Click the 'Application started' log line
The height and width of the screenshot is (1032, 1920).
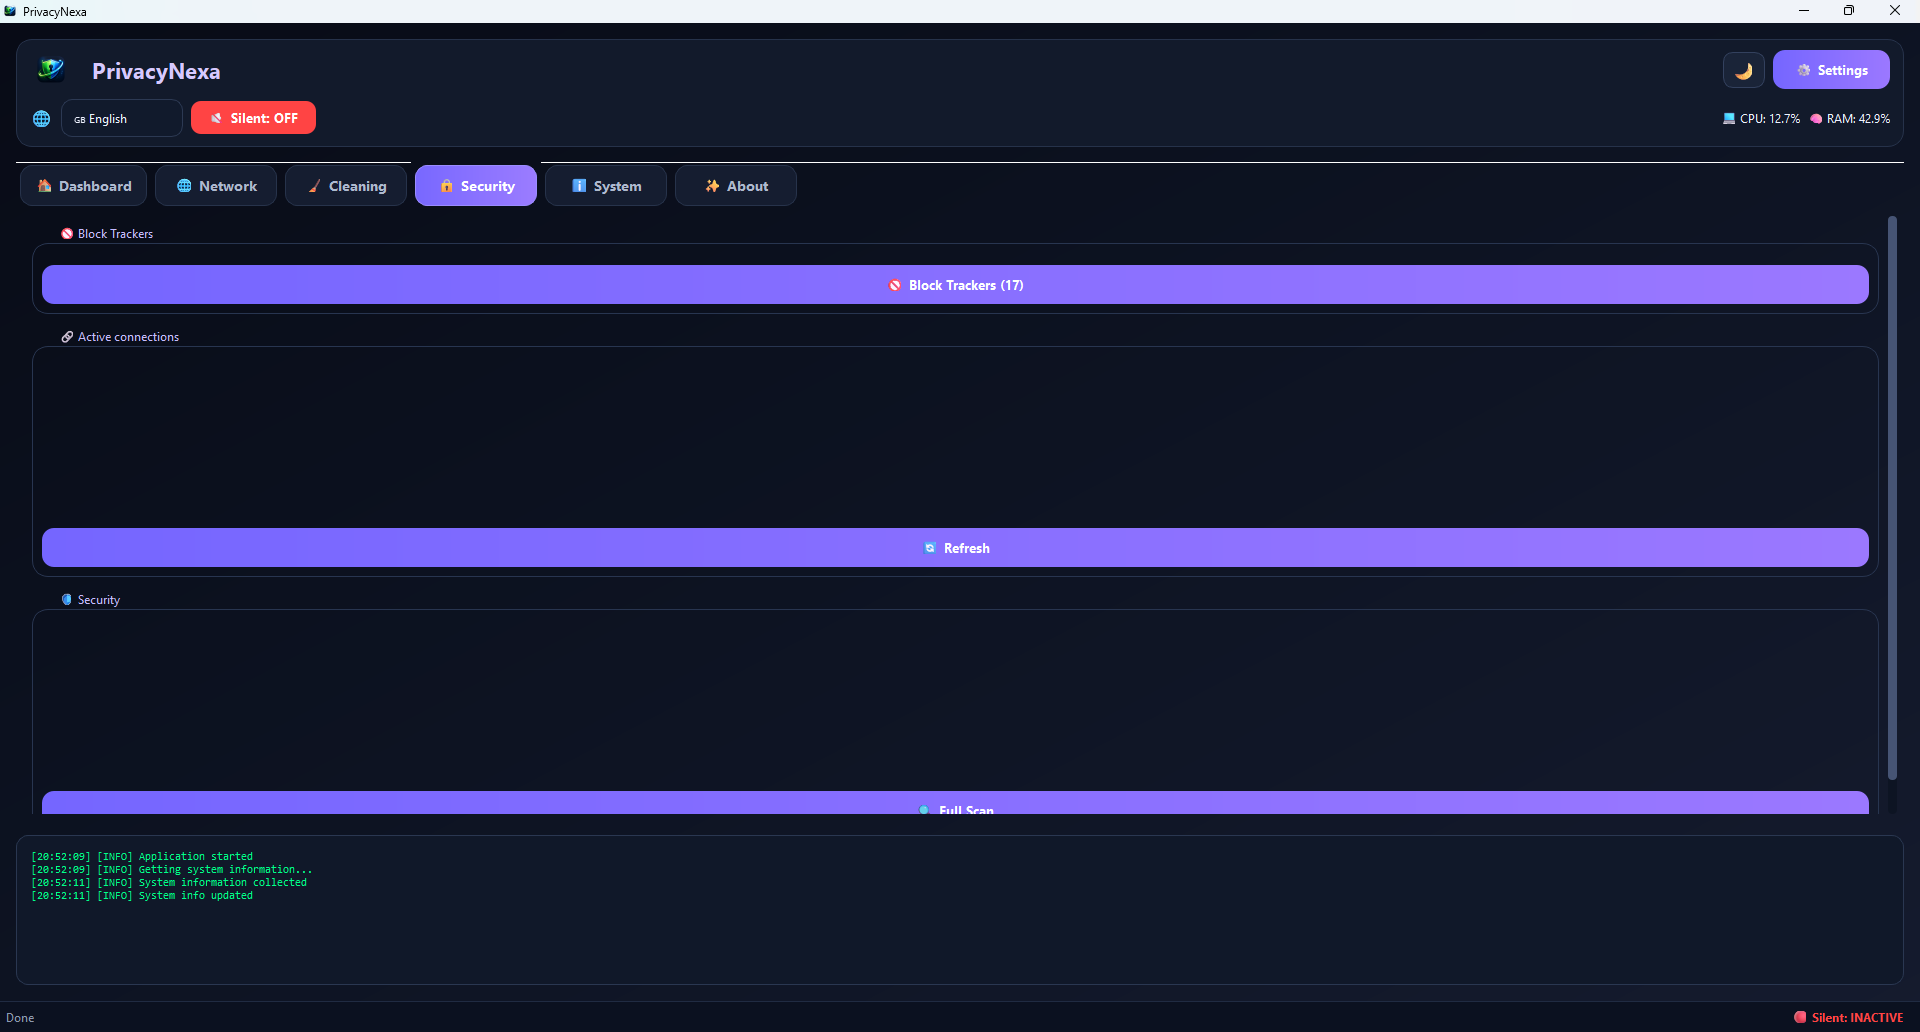point(142,857)
